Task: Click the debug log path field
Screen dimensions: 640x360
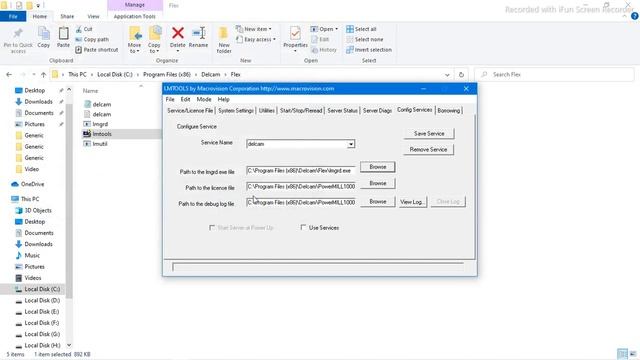Action: coord(301,202)
